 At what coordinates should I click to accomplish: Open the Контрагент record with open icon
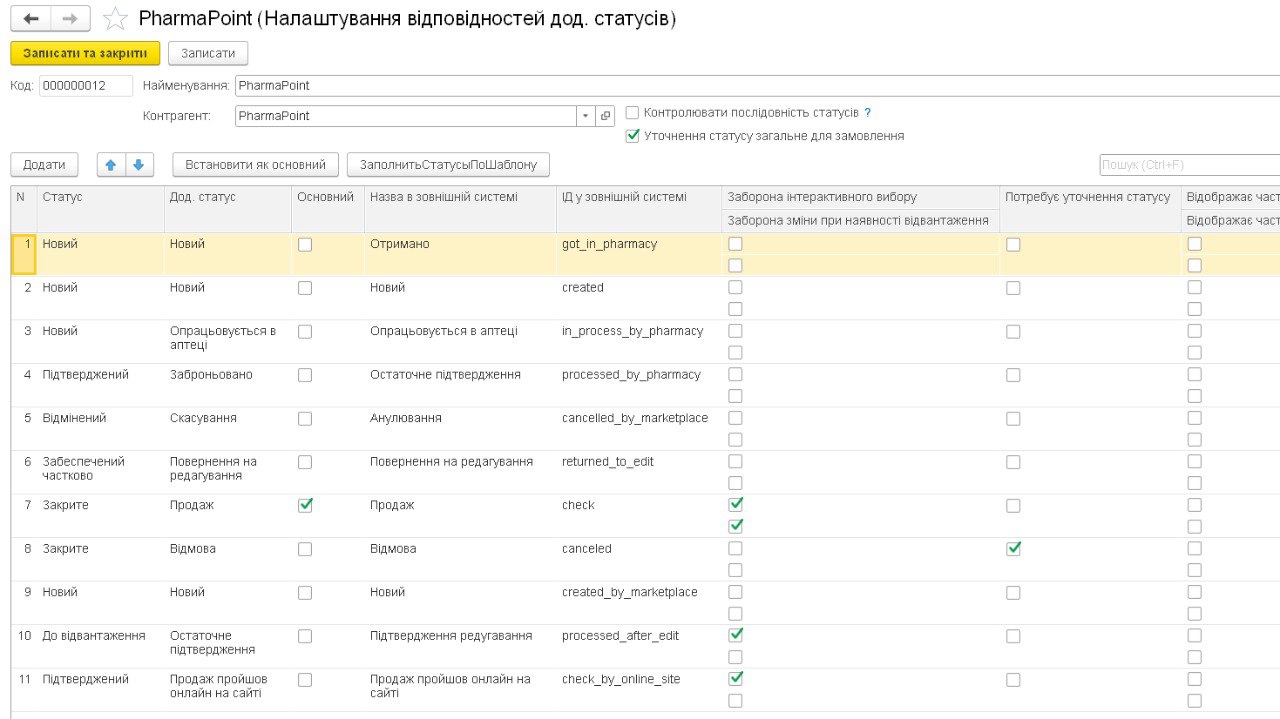(605, 116)
